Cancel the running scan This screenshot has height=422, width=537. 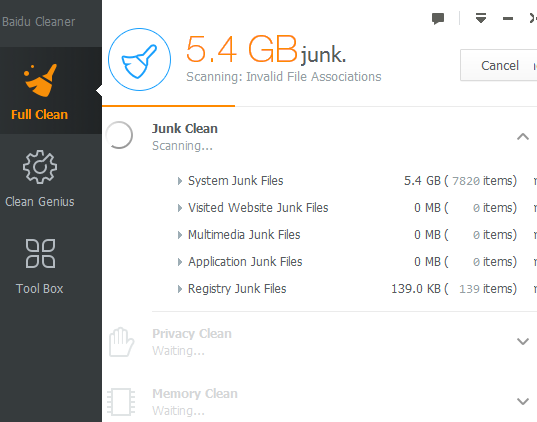coord(499,65)
